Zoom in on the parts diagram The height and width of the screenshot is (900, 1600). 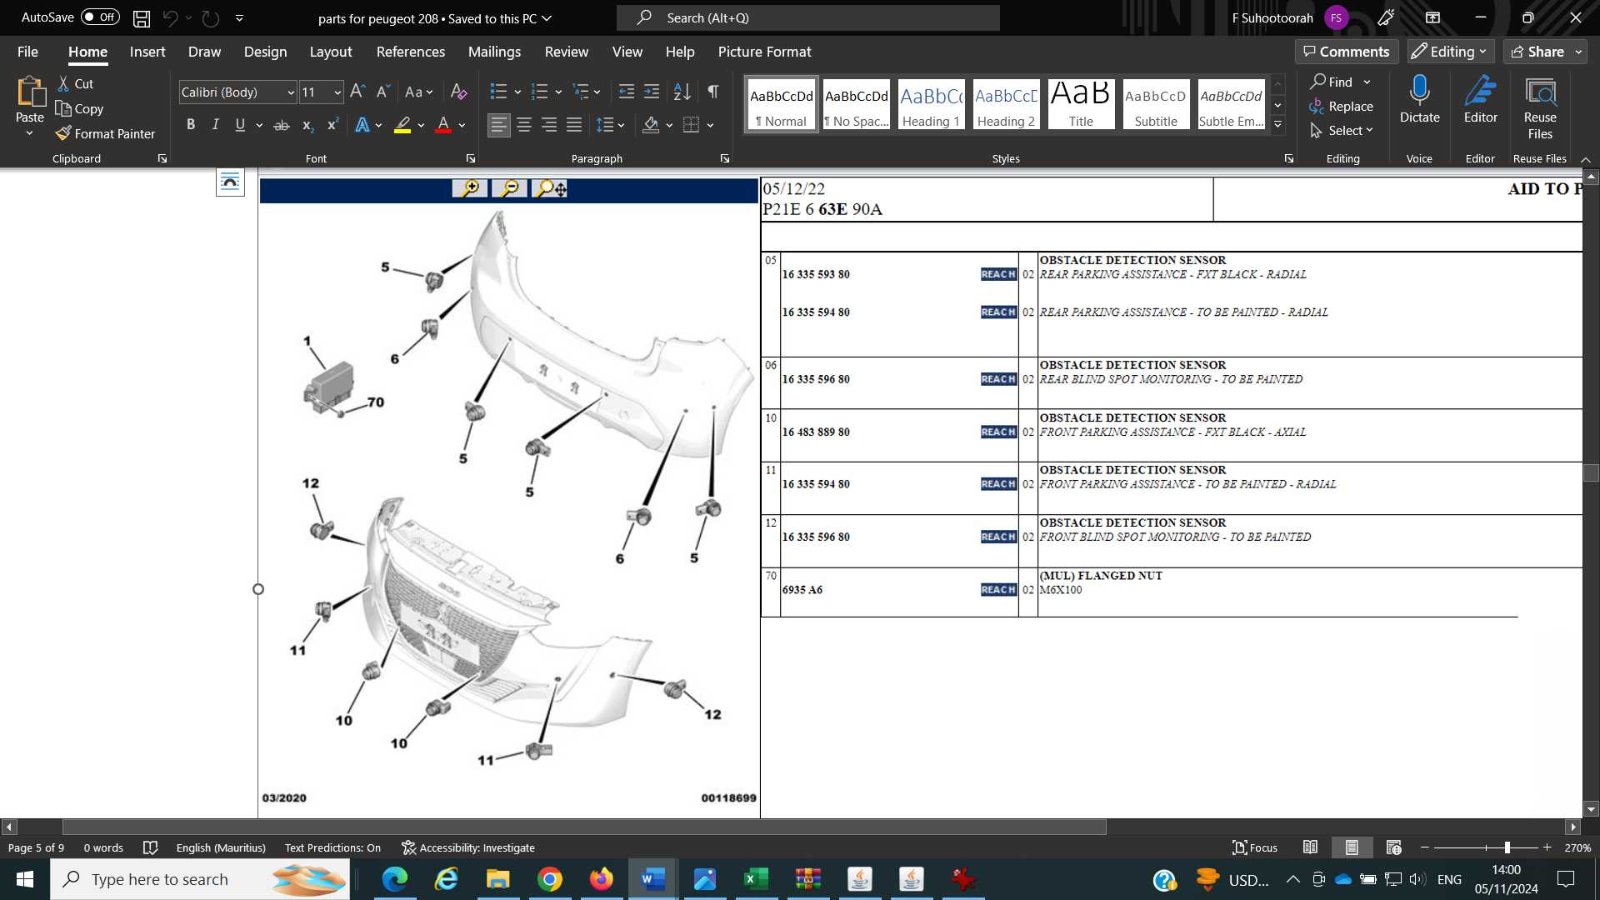(469, 188)
